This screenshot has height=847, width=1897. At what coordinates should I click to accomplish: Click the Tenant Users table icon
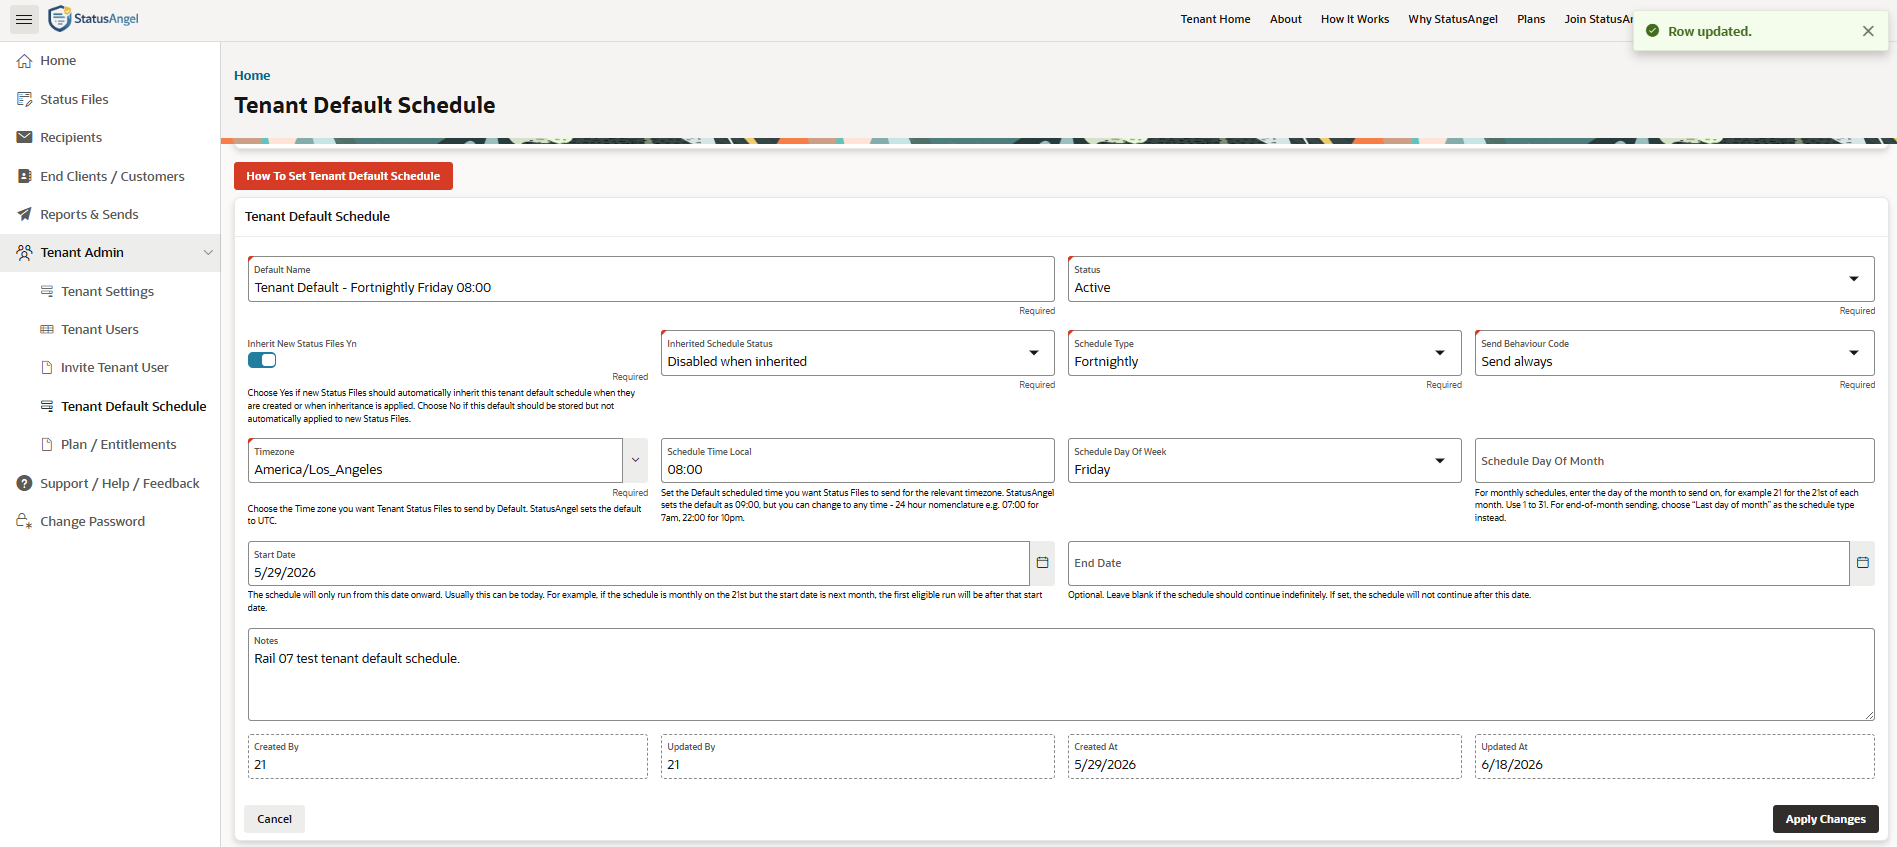click(x=47, y=329)
